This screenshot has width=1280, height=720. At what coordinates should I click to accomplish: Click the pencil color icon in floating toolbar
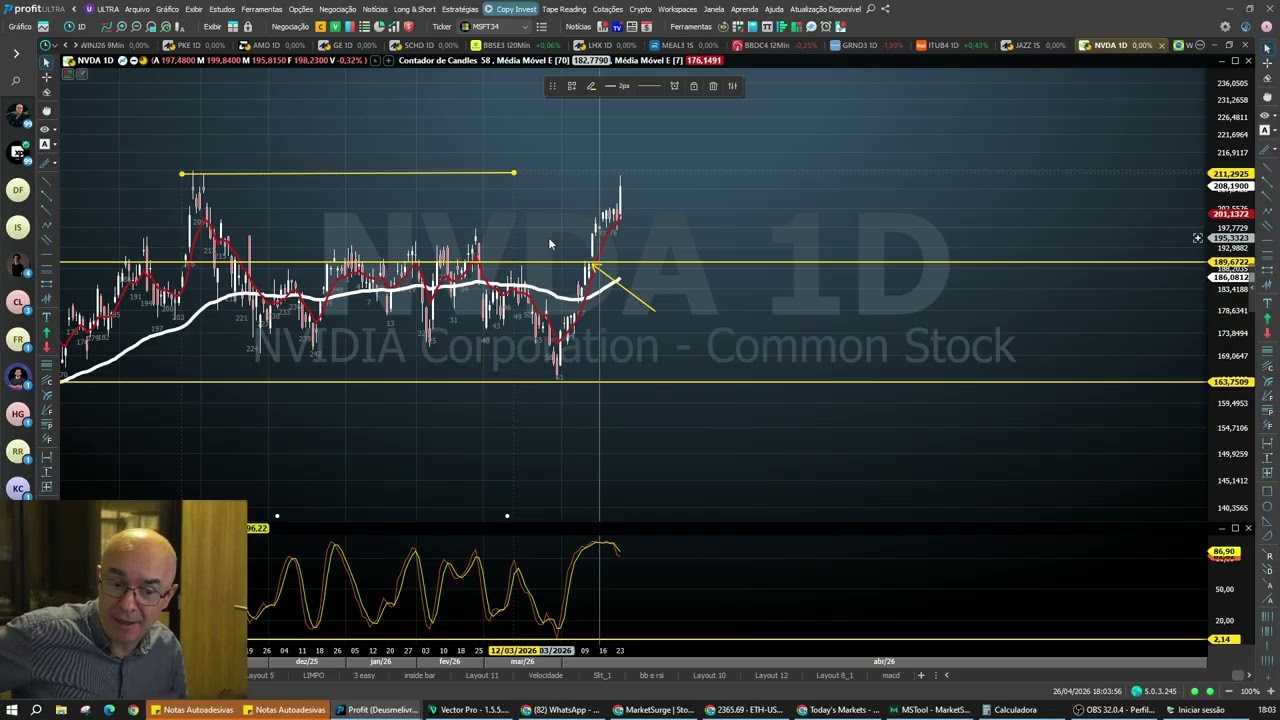click(x=591, y=86)
